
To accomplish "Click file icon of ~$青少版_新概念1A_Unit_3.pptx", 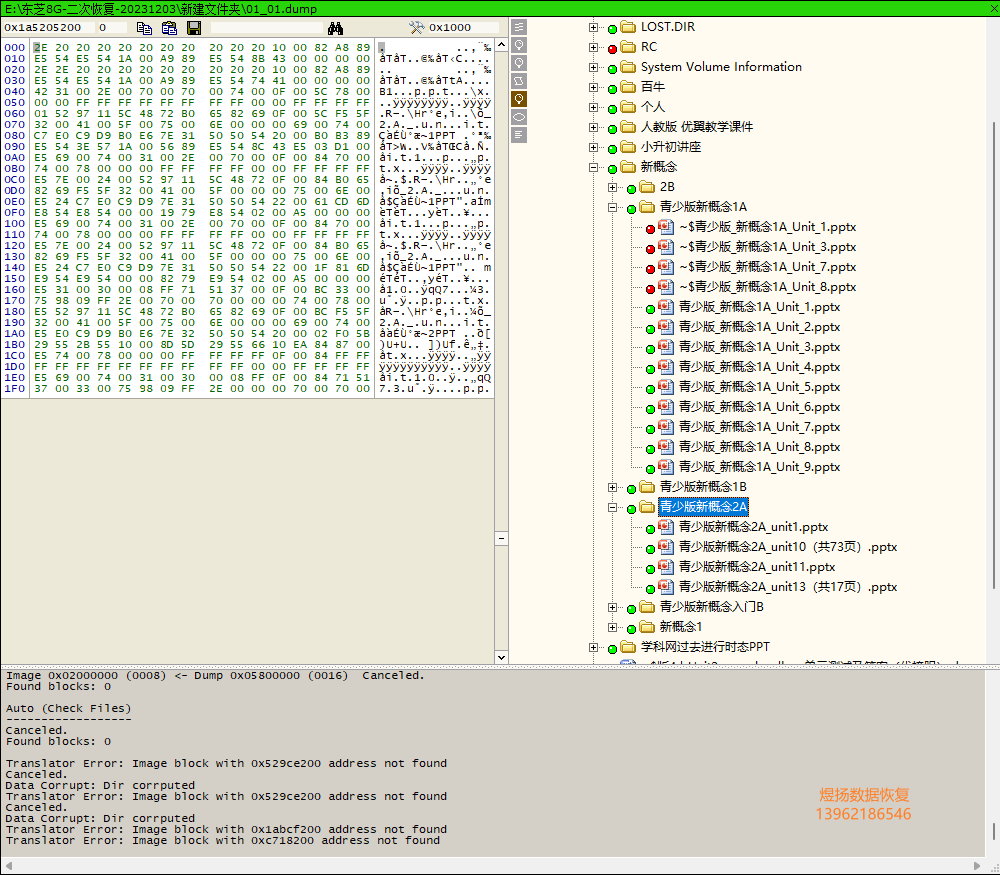I will tap(666, 247).
